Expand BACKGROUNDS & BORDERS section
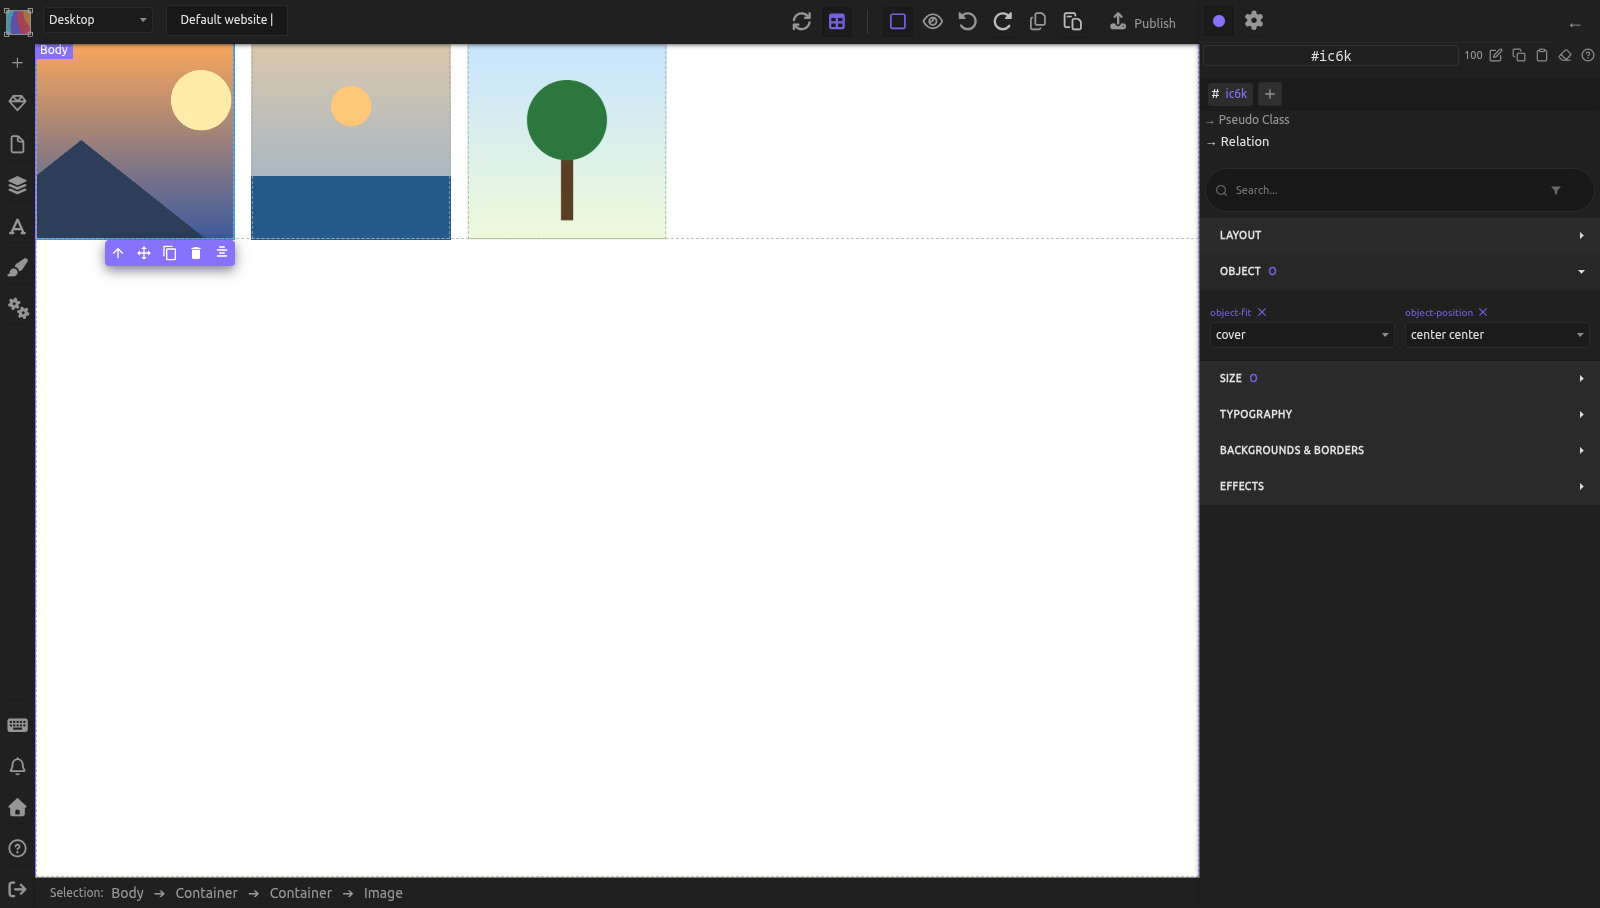The height and width of the screenshot is (908, 1600). 1400,450
